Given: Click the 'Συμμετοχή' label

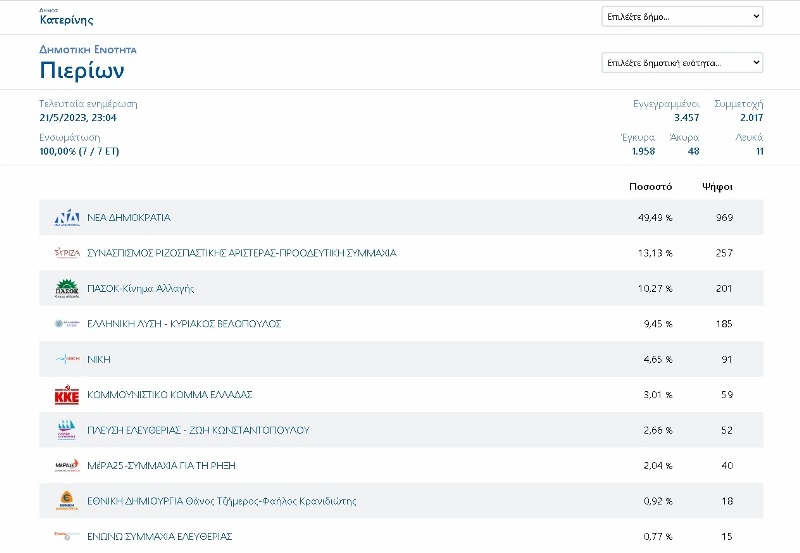Looking at the screenshot, I should [x=739, y=104].
